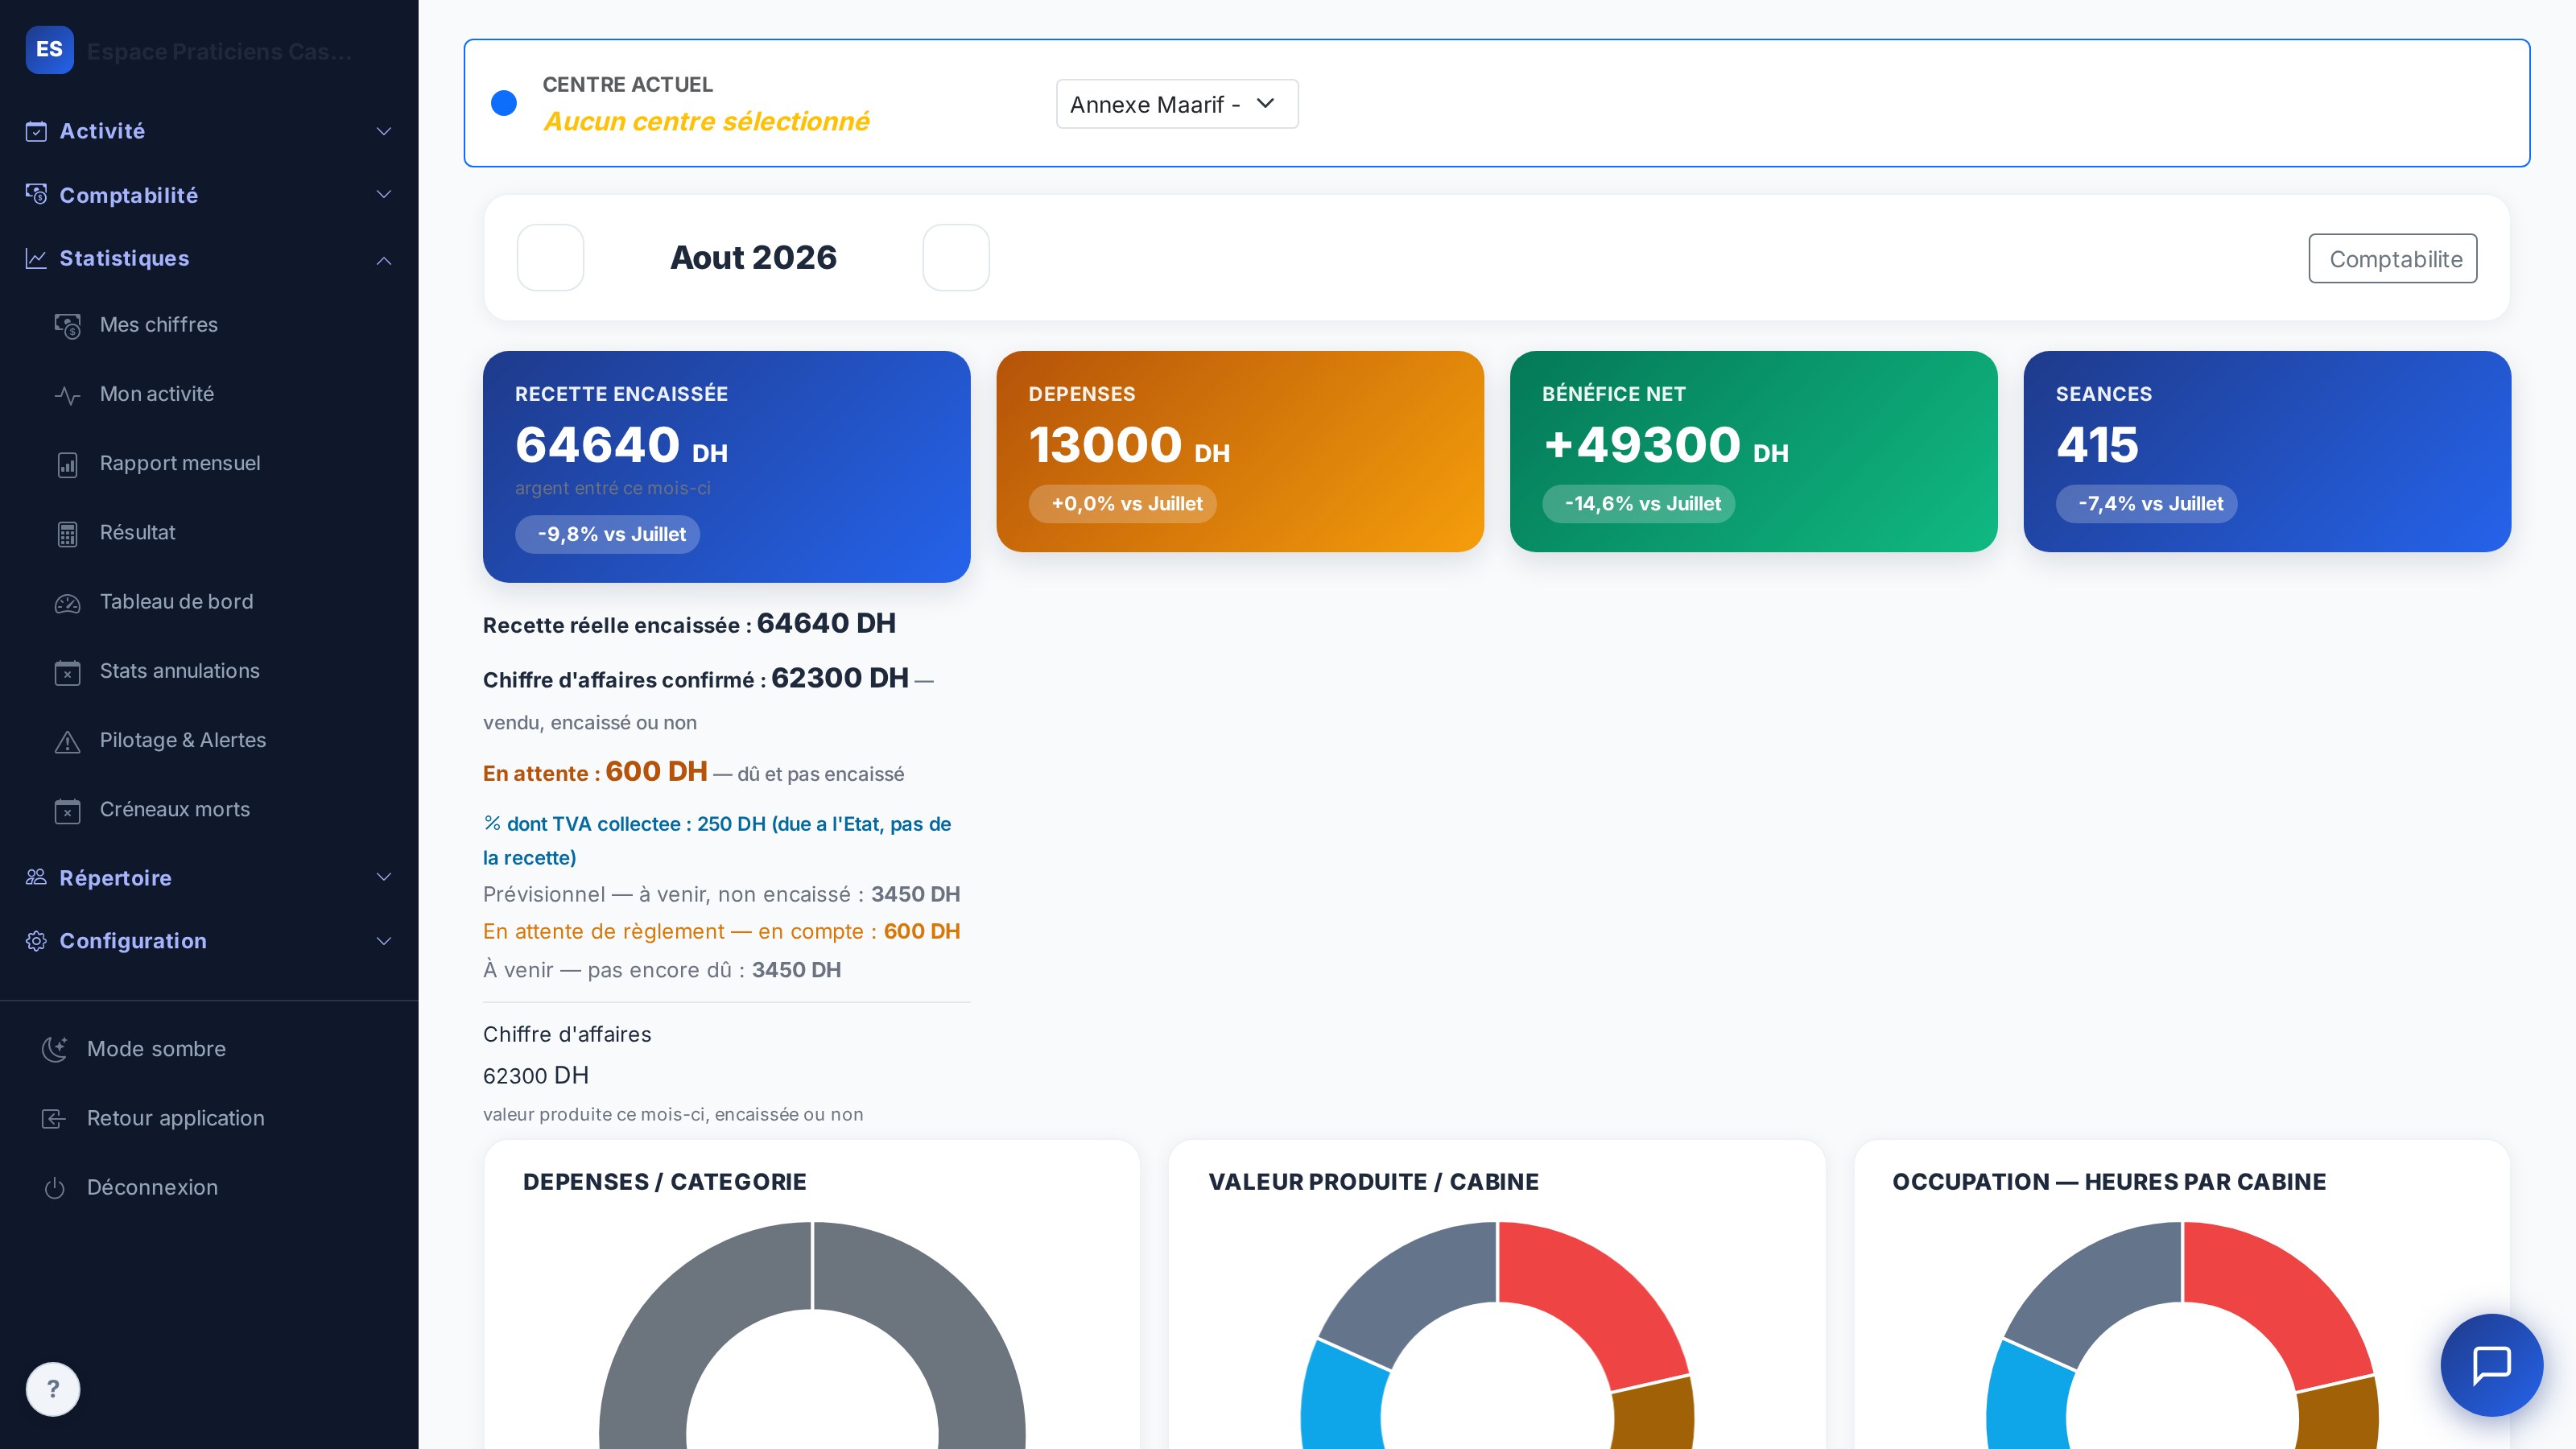The height and width of the screenshot is (1449, 2576).
Task: Click the "VALEUR PRODUITE / CABINE" chart title
Action: [x=1373, y=1182]
